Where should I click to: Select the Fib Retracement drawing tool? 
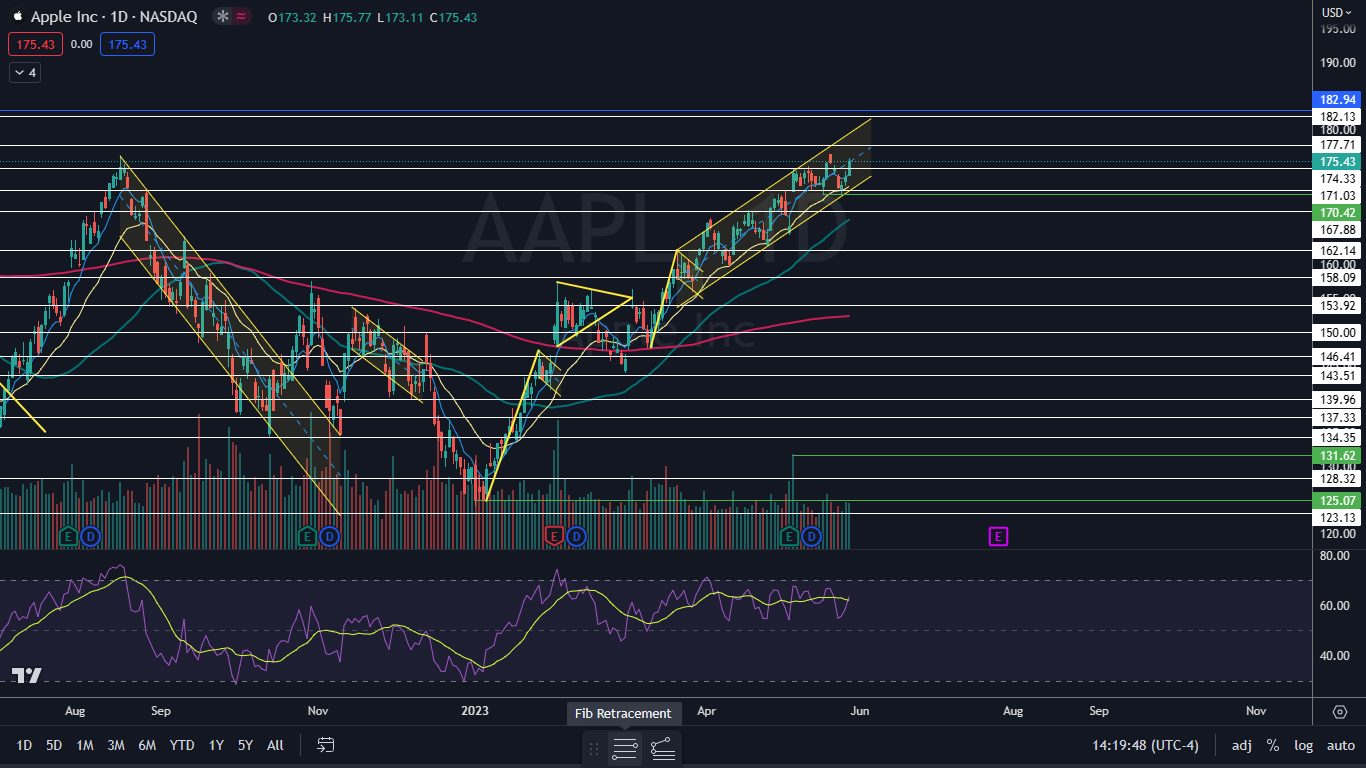pos(625,747)
